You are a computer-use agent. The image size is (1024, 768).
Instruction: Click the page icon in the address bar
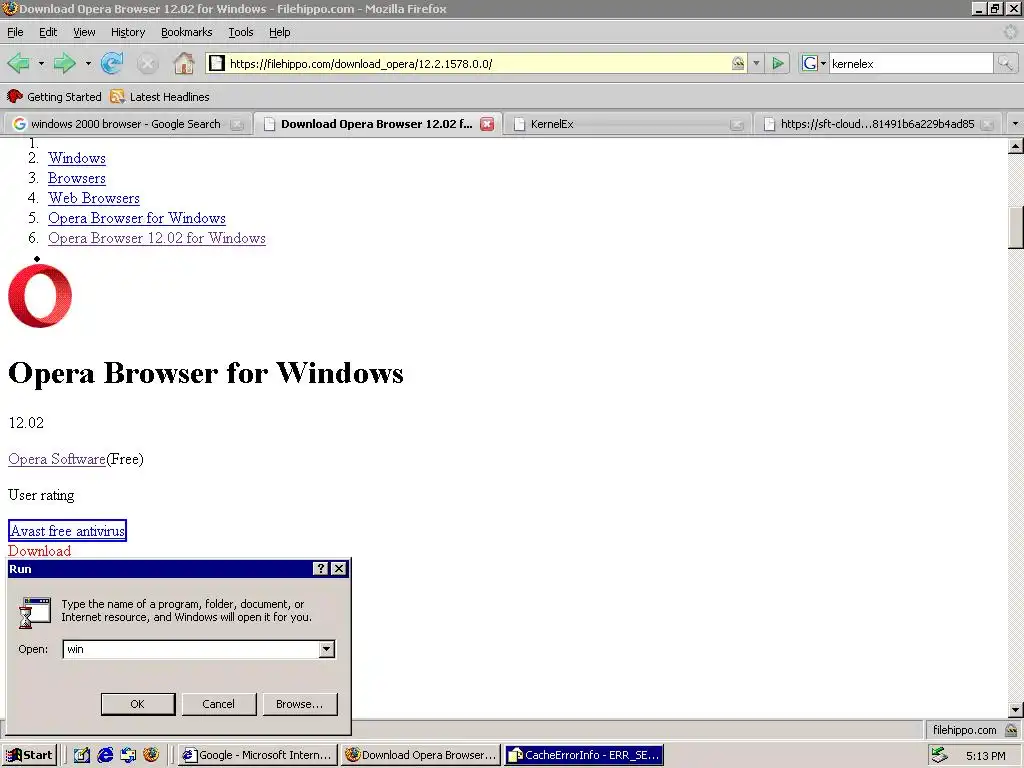tap(217, 63)
